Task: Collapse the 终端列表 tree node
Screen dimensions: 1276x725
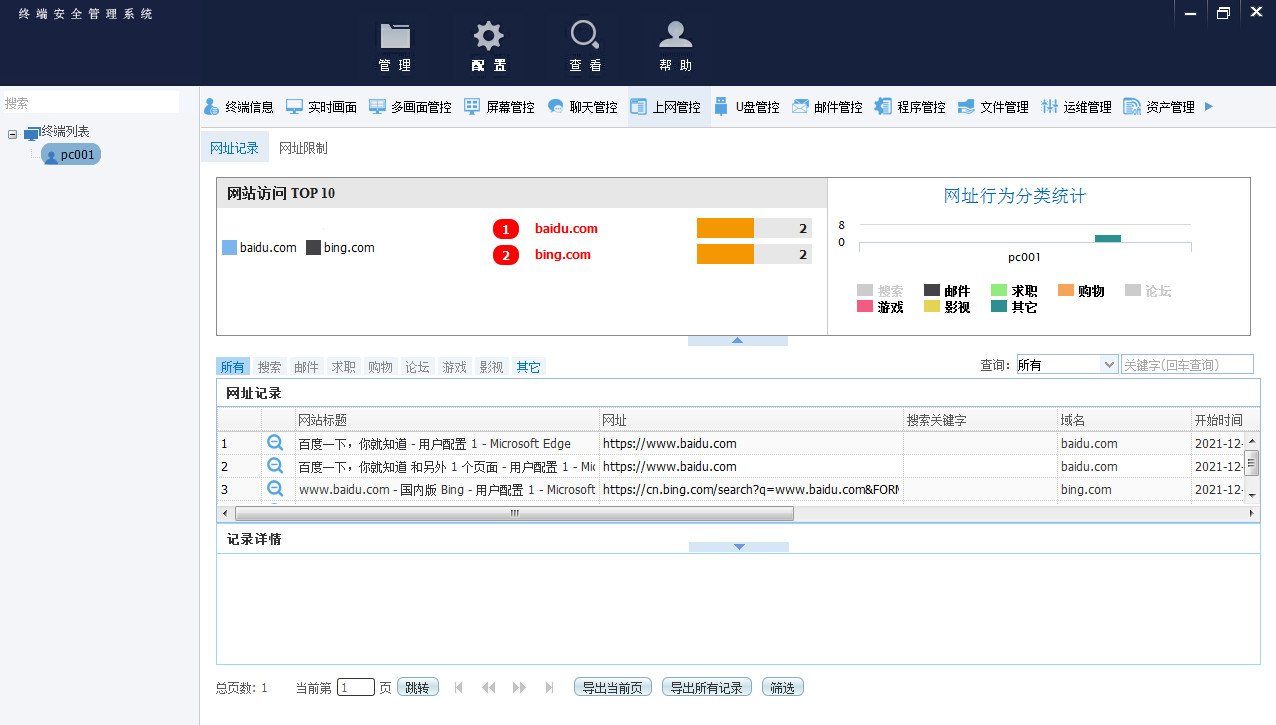Action: pyautogui.click(x=12, y=133)
